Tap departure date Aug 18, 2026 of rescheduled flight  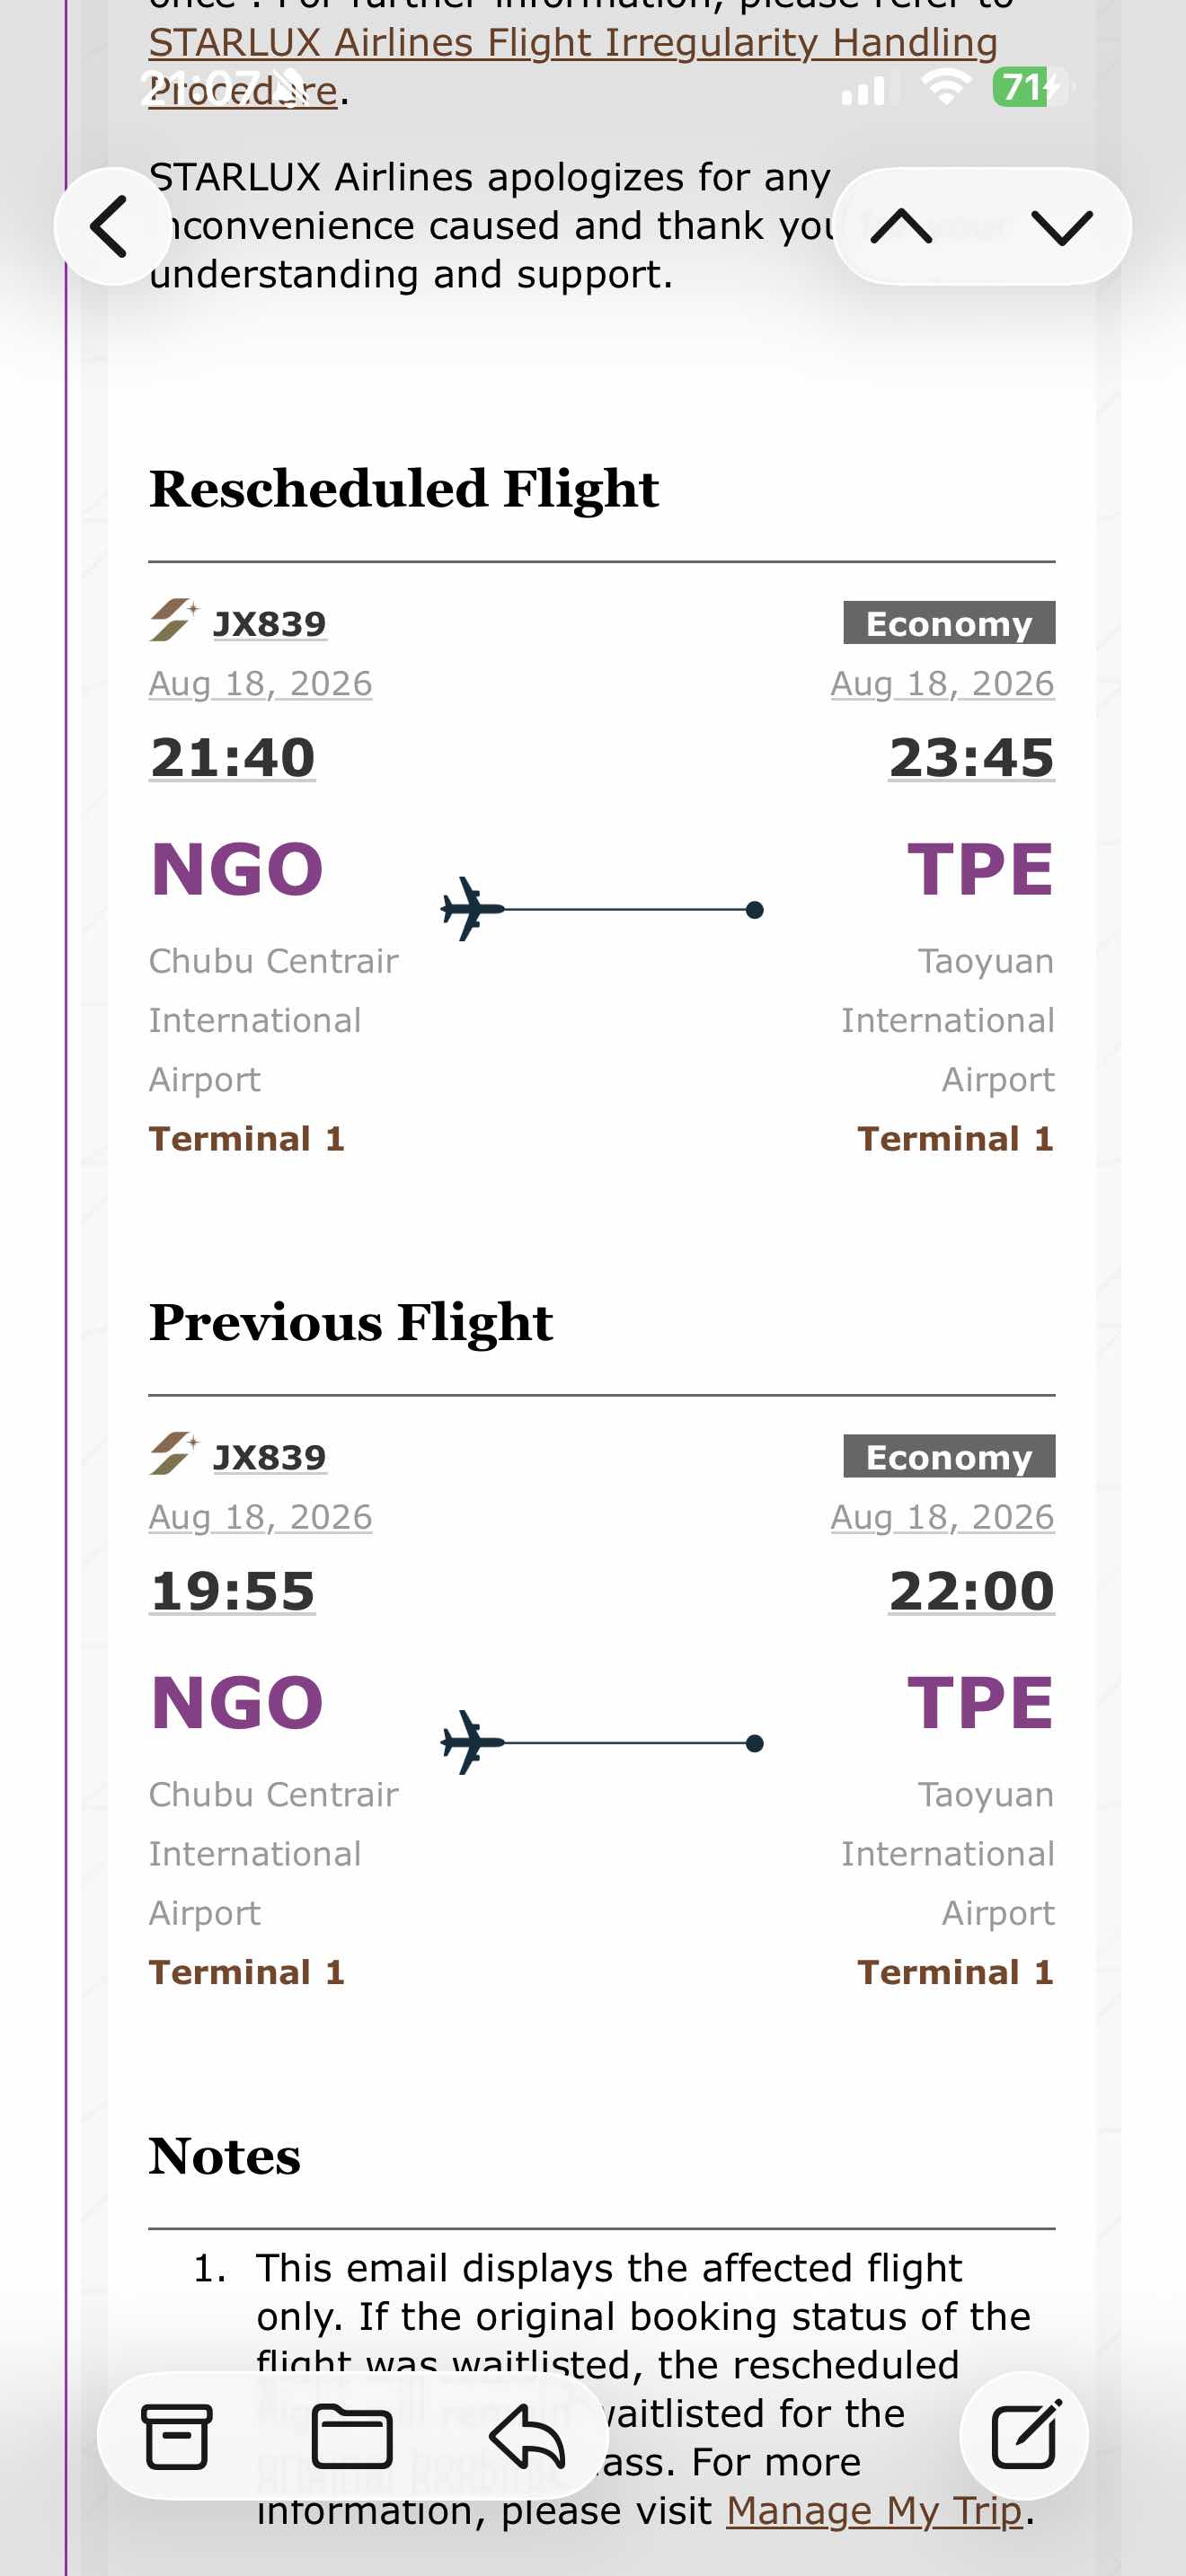pyautogui.click(x=260, y=684)
